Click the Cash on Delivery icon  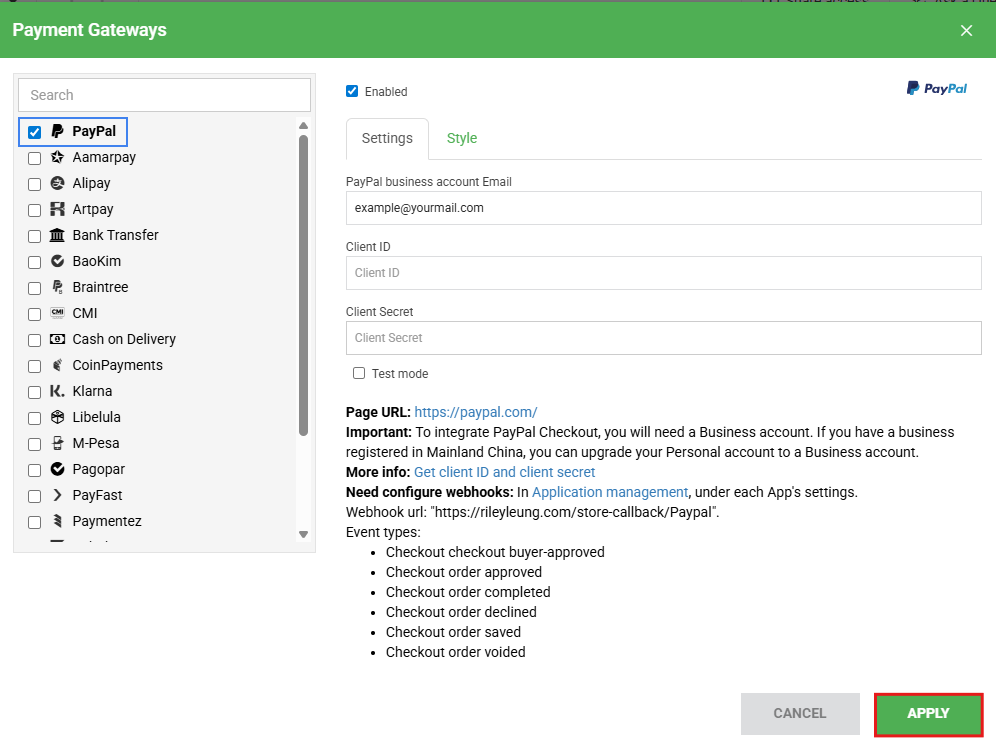click(x=57, y=339)
